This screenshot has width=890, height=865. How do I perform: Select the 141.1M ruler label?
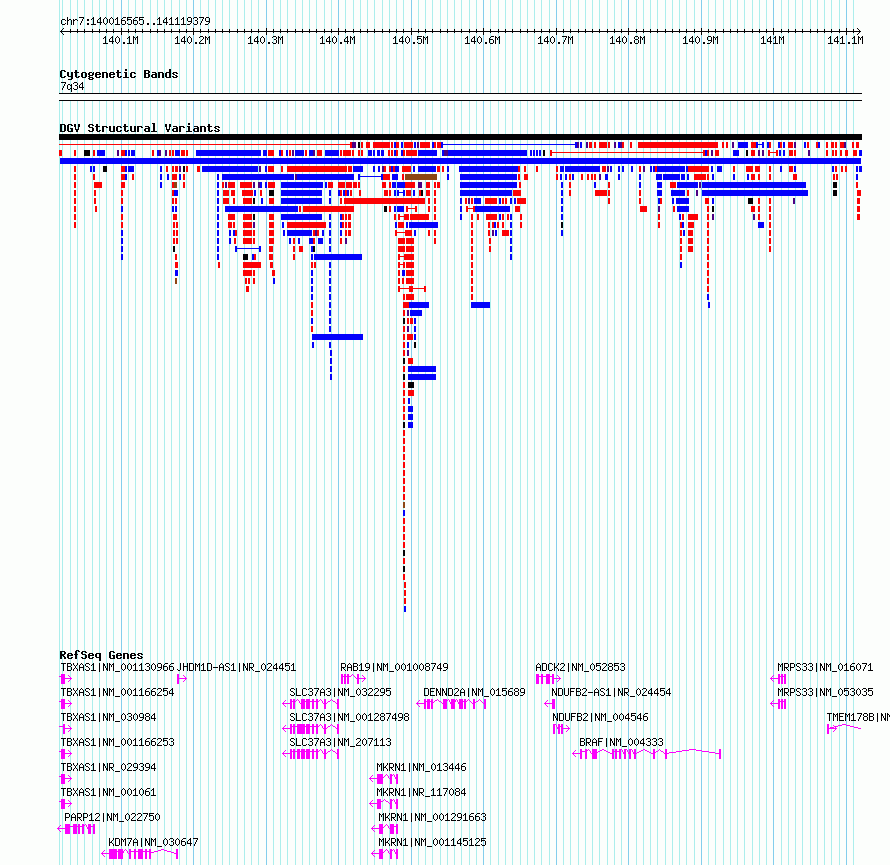point(845,40)
